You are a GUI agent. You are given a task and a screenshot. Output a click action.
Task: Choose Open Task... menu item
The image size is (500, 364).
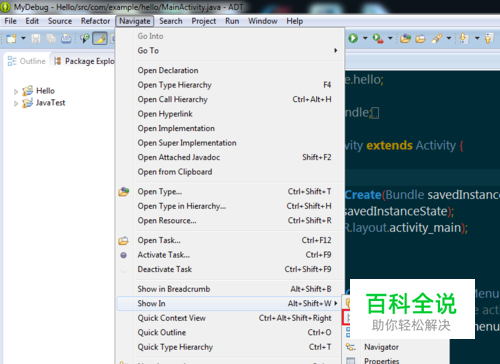[231, 240]
